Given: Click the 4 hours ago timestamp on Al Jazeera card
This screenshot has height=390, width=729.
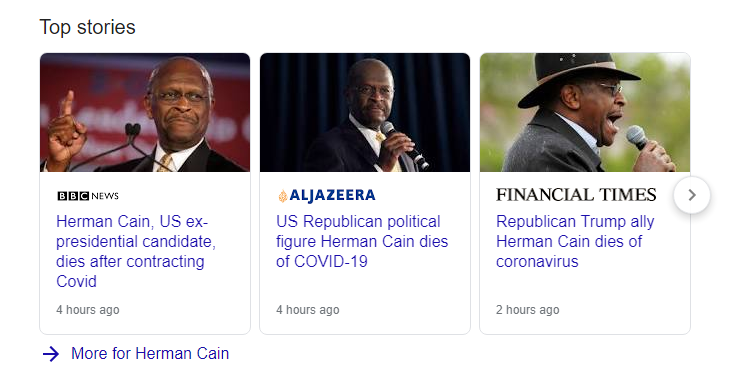Looking at the screenshot, I should (308, 310).
